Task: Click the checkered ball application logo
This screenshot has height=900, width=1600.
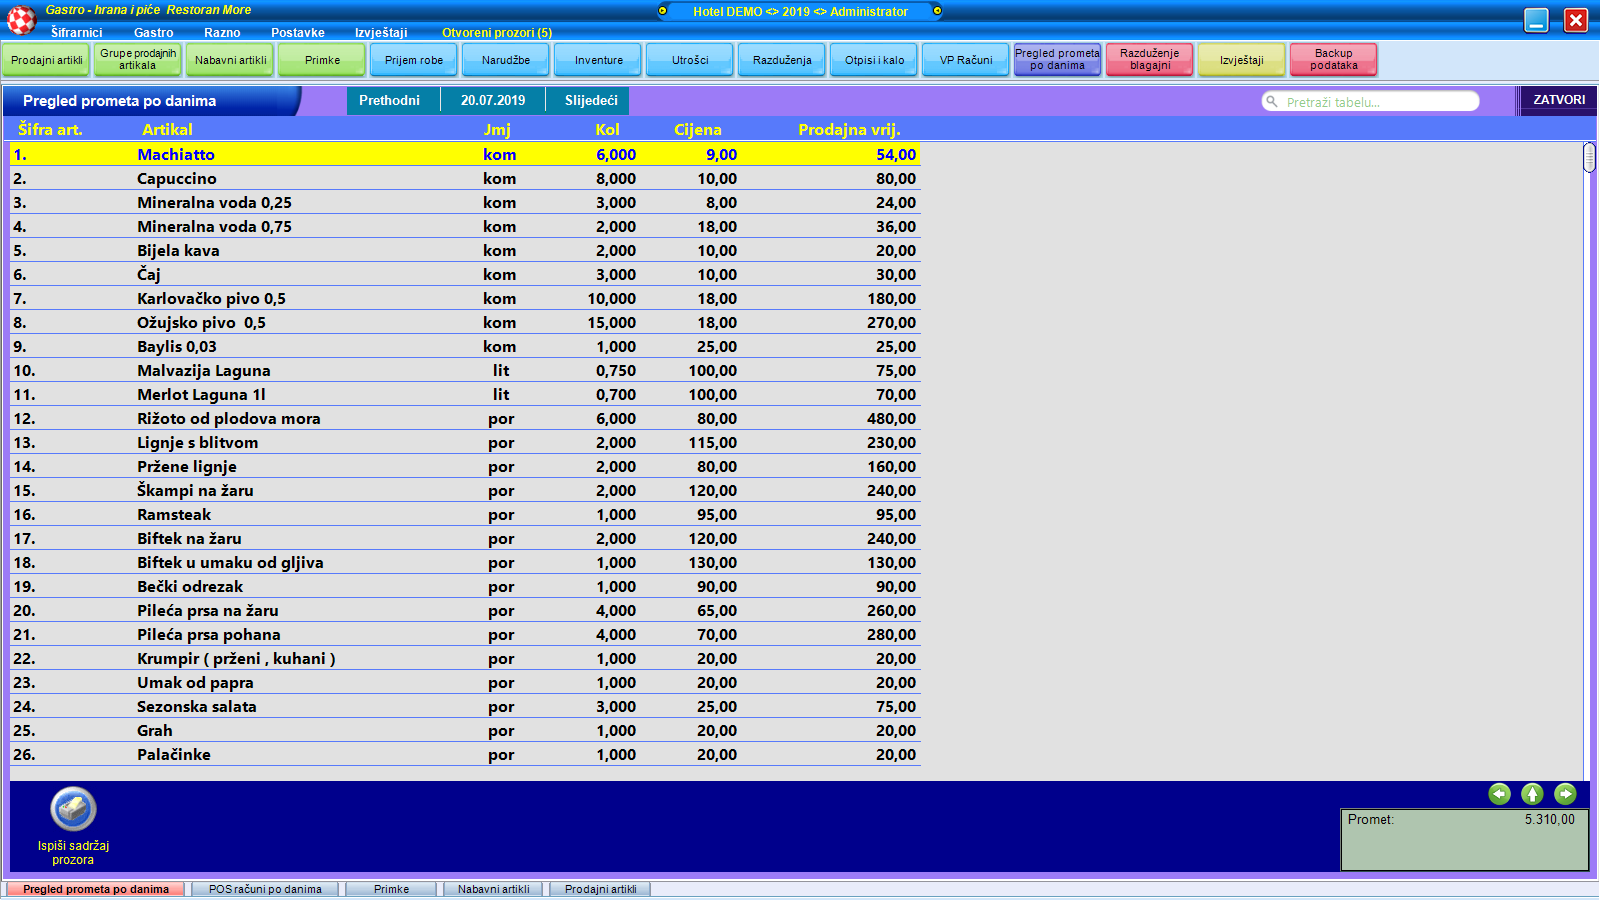Action: (x=21, y=19)
